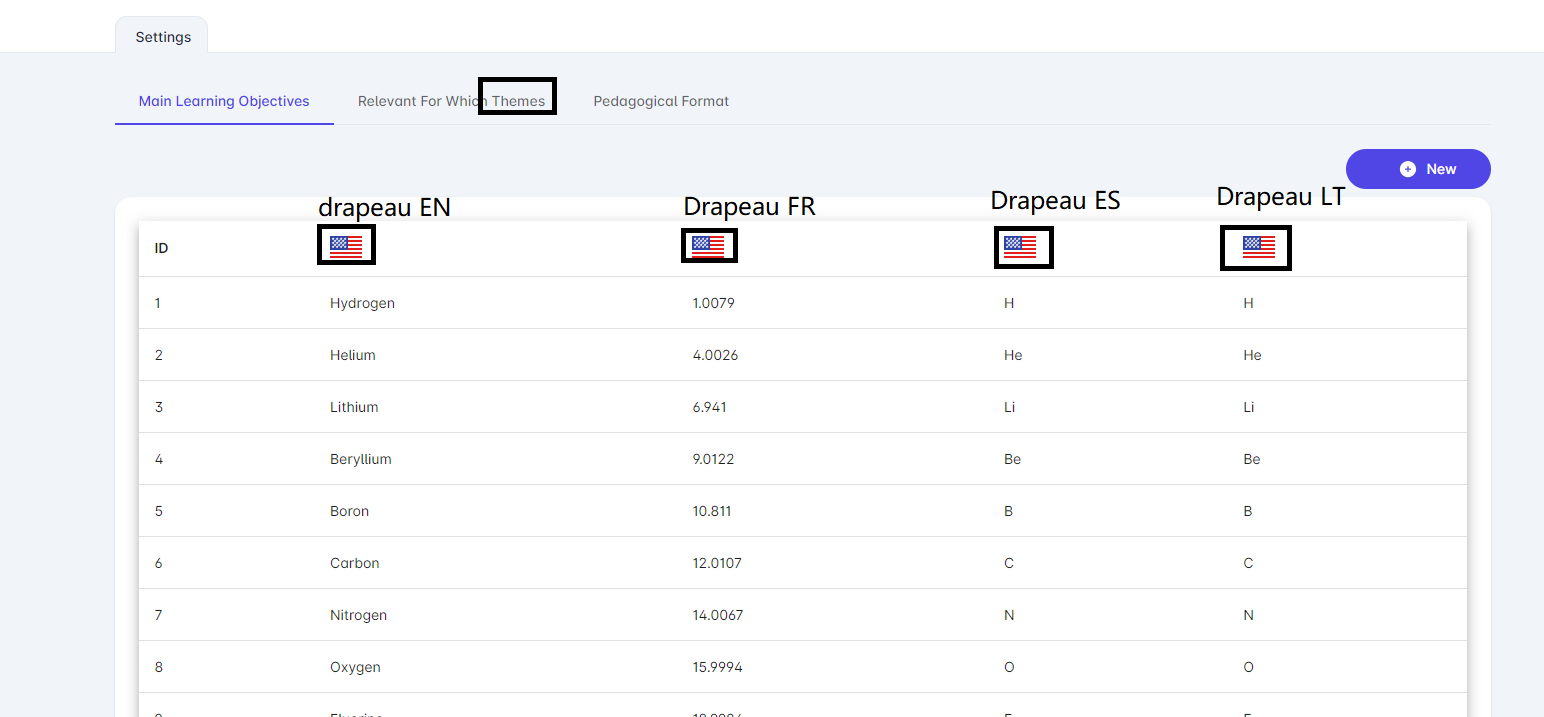This screenshot has height=717, width=1544.
Task: Select the flag icon under Drapeau LT
Action: point(1258,247)
